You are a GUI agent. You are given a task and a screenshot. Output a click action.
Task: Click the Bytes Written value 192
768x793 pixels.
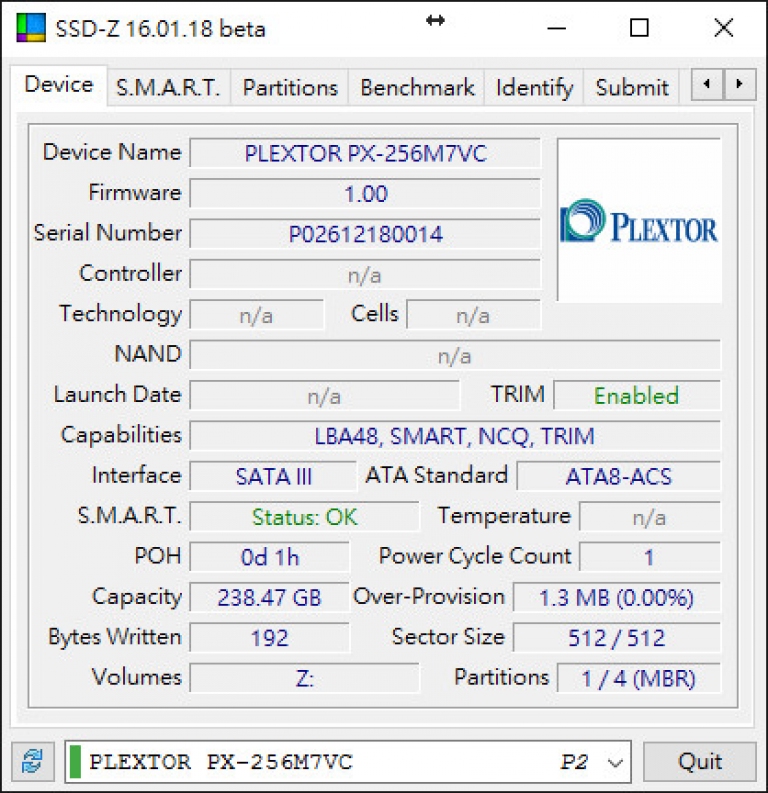(x=269, y=639)
